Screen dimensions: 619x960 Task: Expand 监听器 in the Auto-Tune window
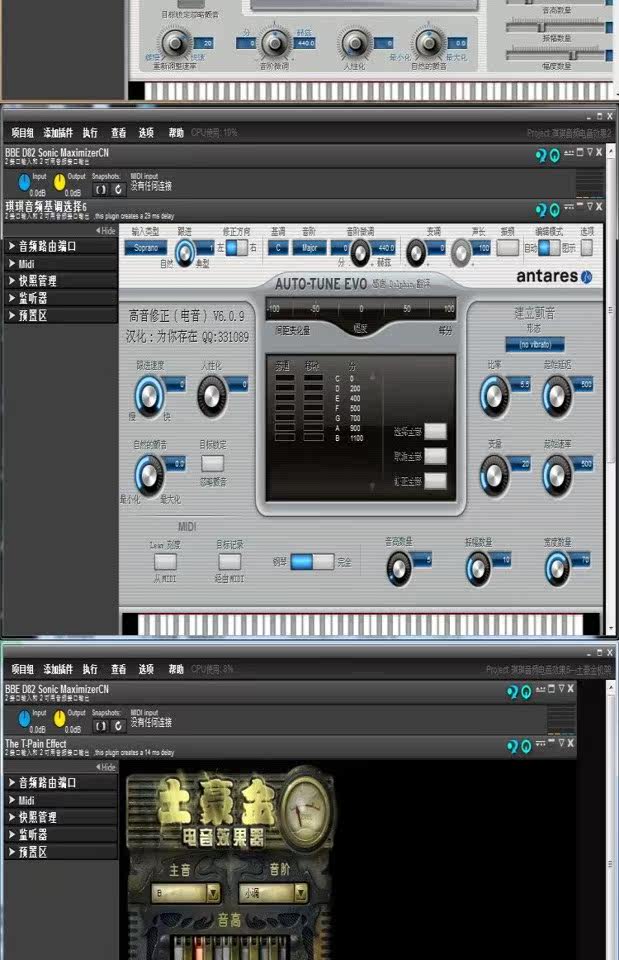(60, 298)
